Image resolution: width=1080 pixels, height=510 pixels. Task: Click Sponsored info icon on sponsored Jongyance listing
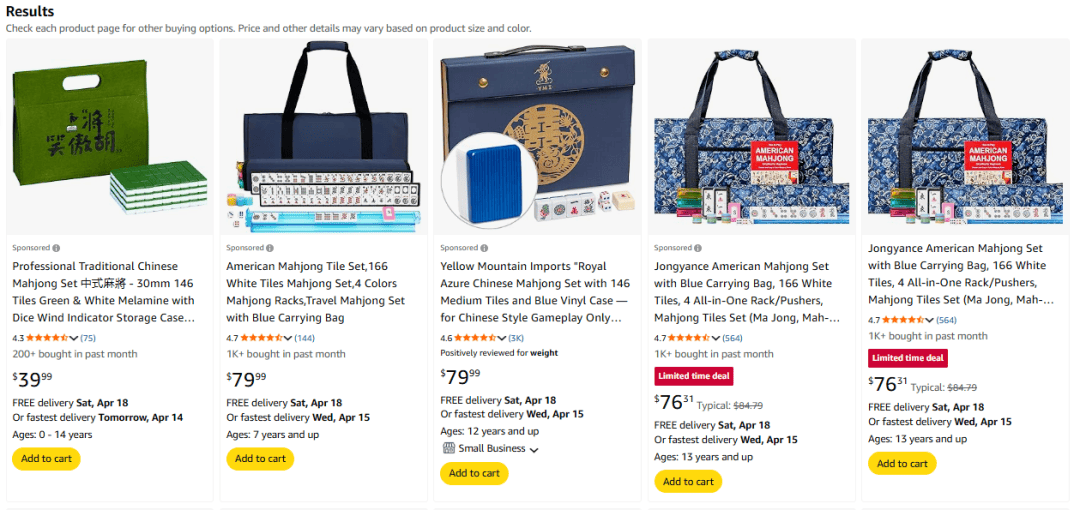point(698,248)
